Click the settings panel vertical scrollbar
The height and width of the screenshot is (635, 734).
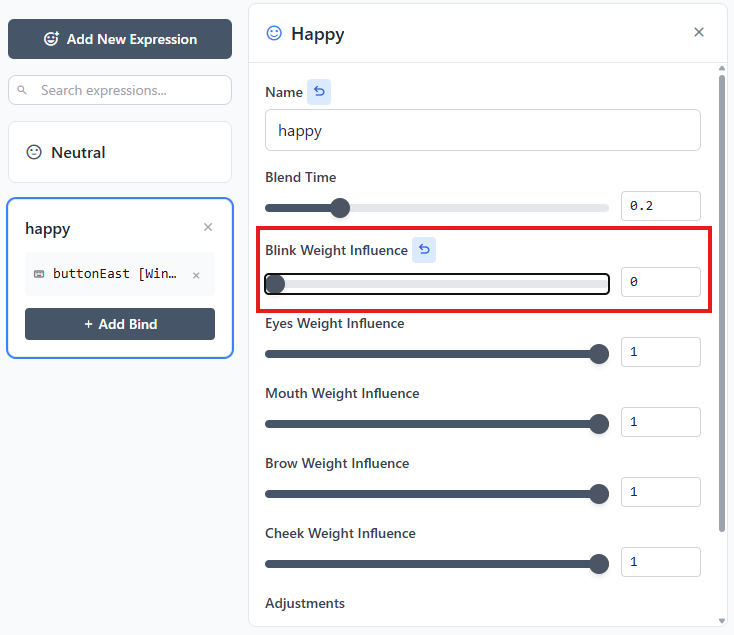(x=722, y=300)
